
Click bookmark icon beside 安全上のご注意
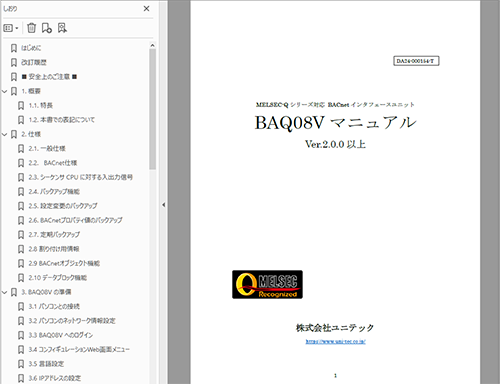point(14,77)
